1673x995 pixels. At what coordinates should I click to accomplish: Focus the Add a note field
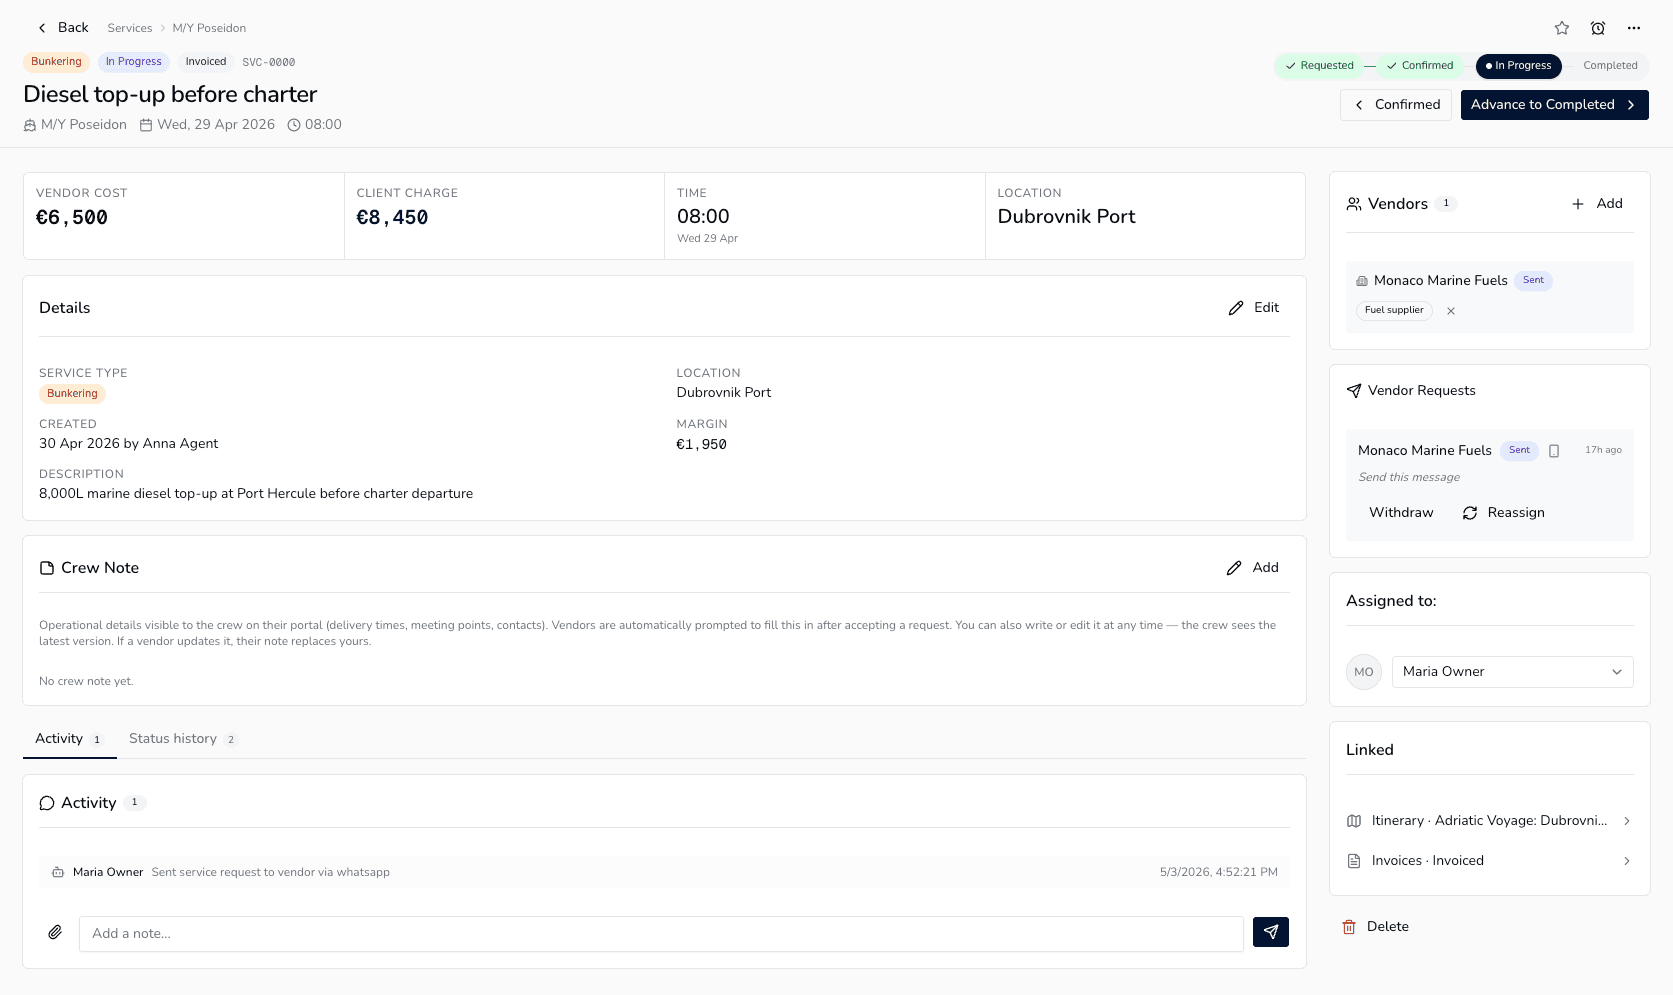(661, 934)
